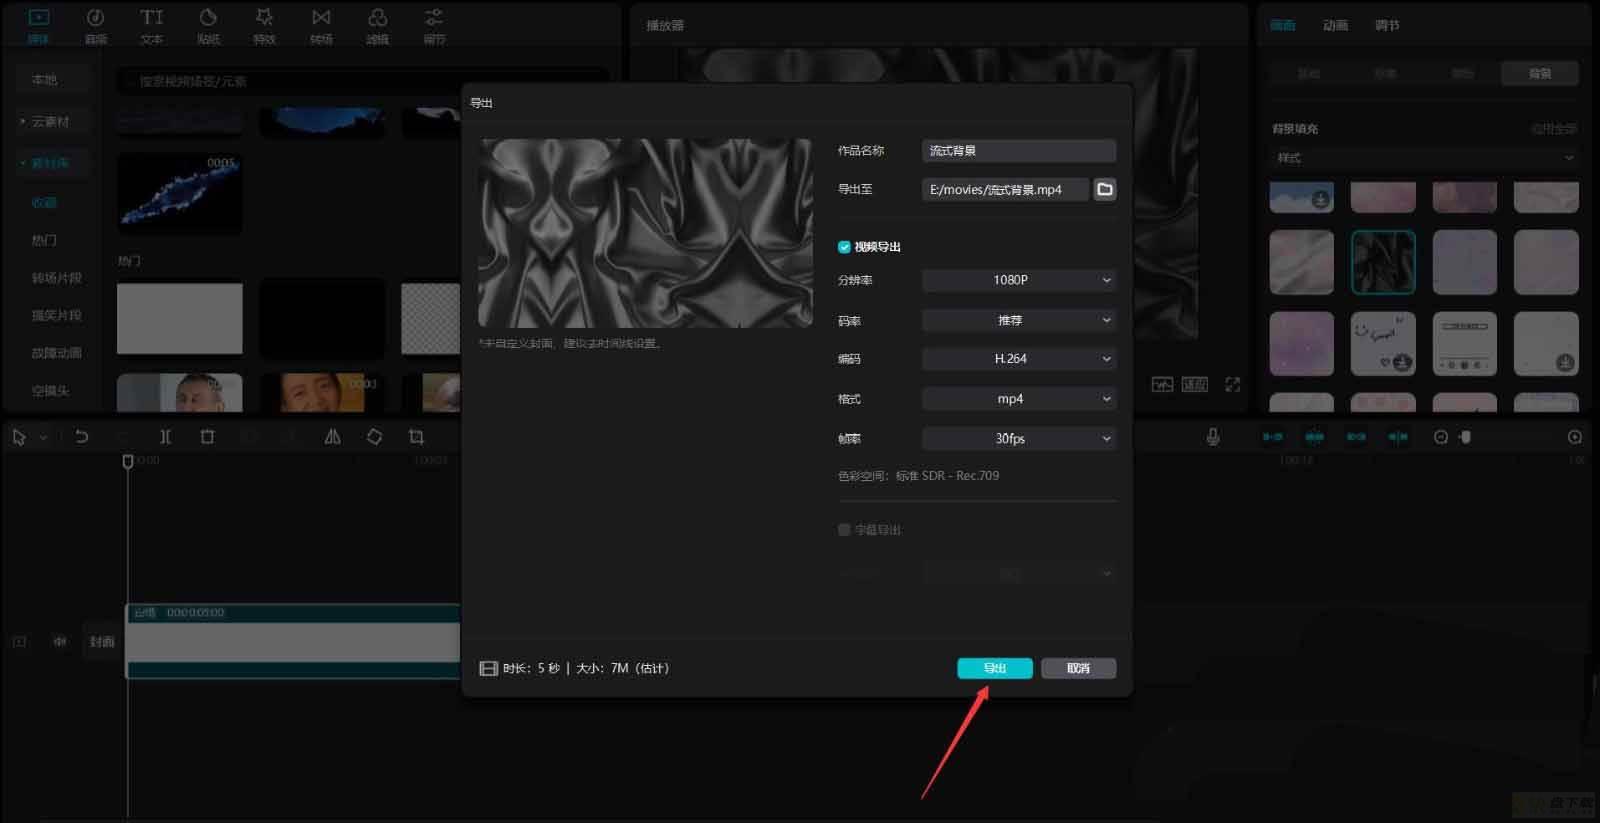Click the delete clip icon in timeline toolbar
Viewport: 1600px width, 823px height.
click(x=208, y=437)
